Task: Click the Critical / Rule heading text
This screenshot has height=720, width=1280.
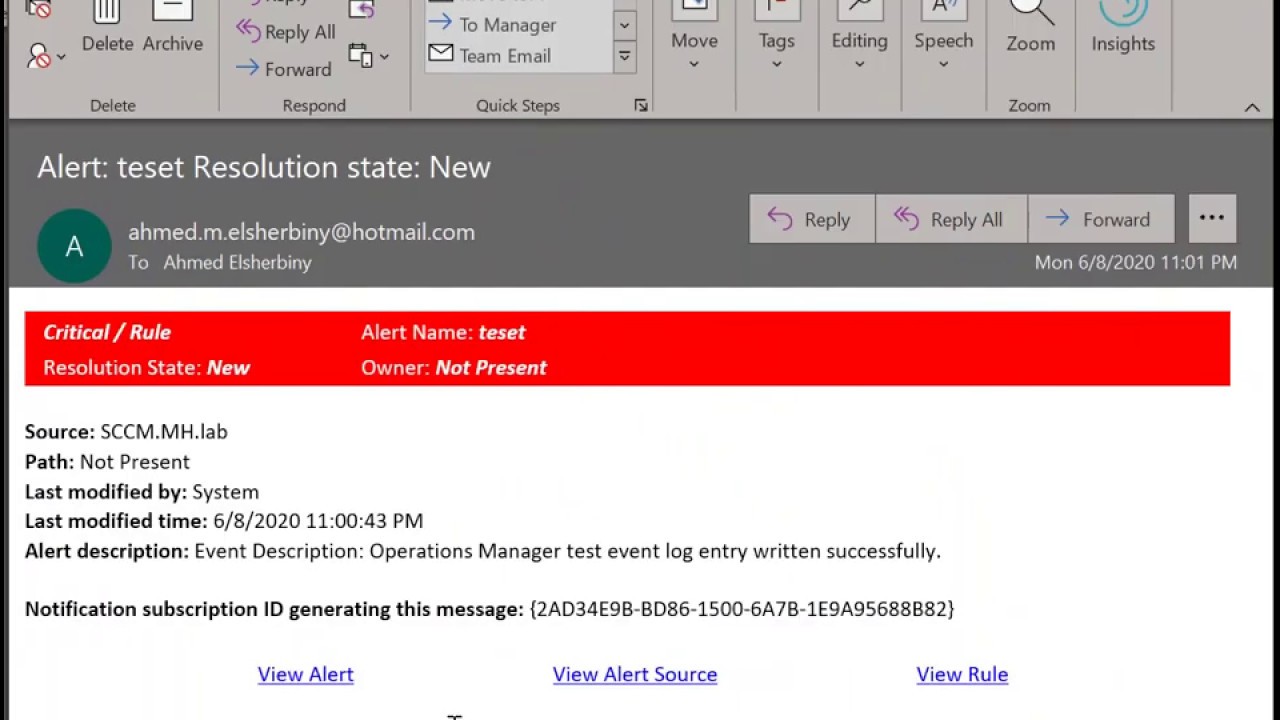Action: click(107, 332)
